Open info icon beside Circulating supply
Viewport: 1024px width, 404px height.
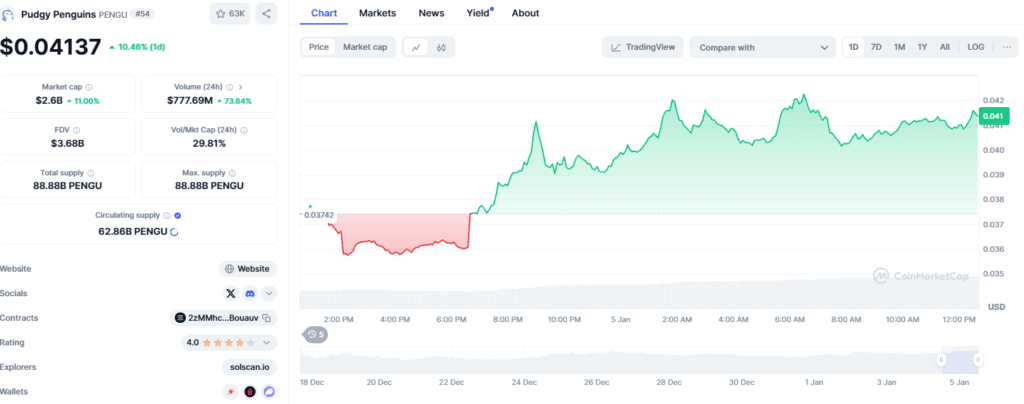point(167,215)
